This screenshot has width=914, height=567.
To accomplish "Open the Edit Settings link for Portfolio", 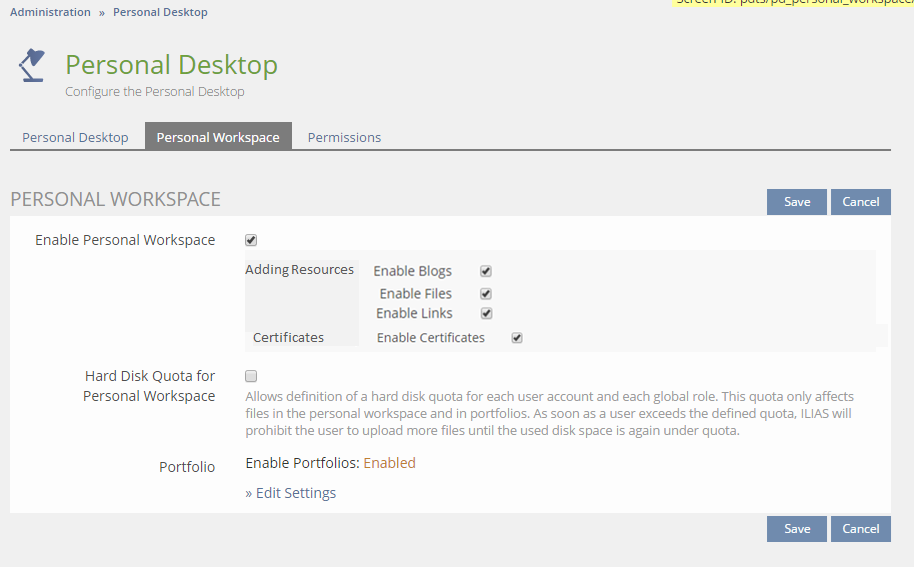I will tap(291, 493).
